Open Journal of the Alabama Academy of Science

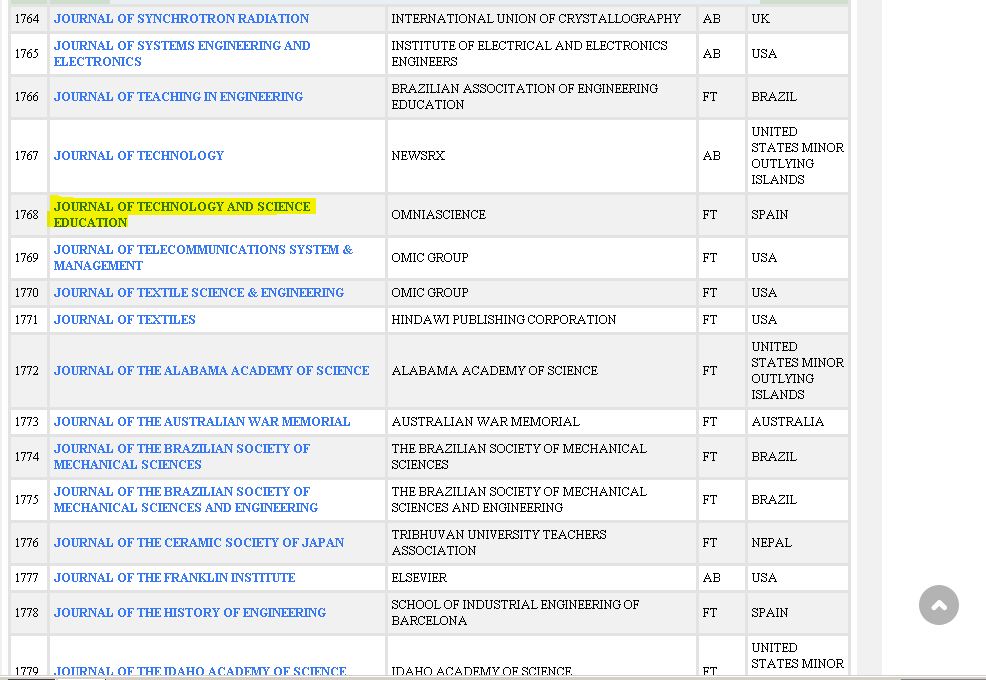(211, 371)
